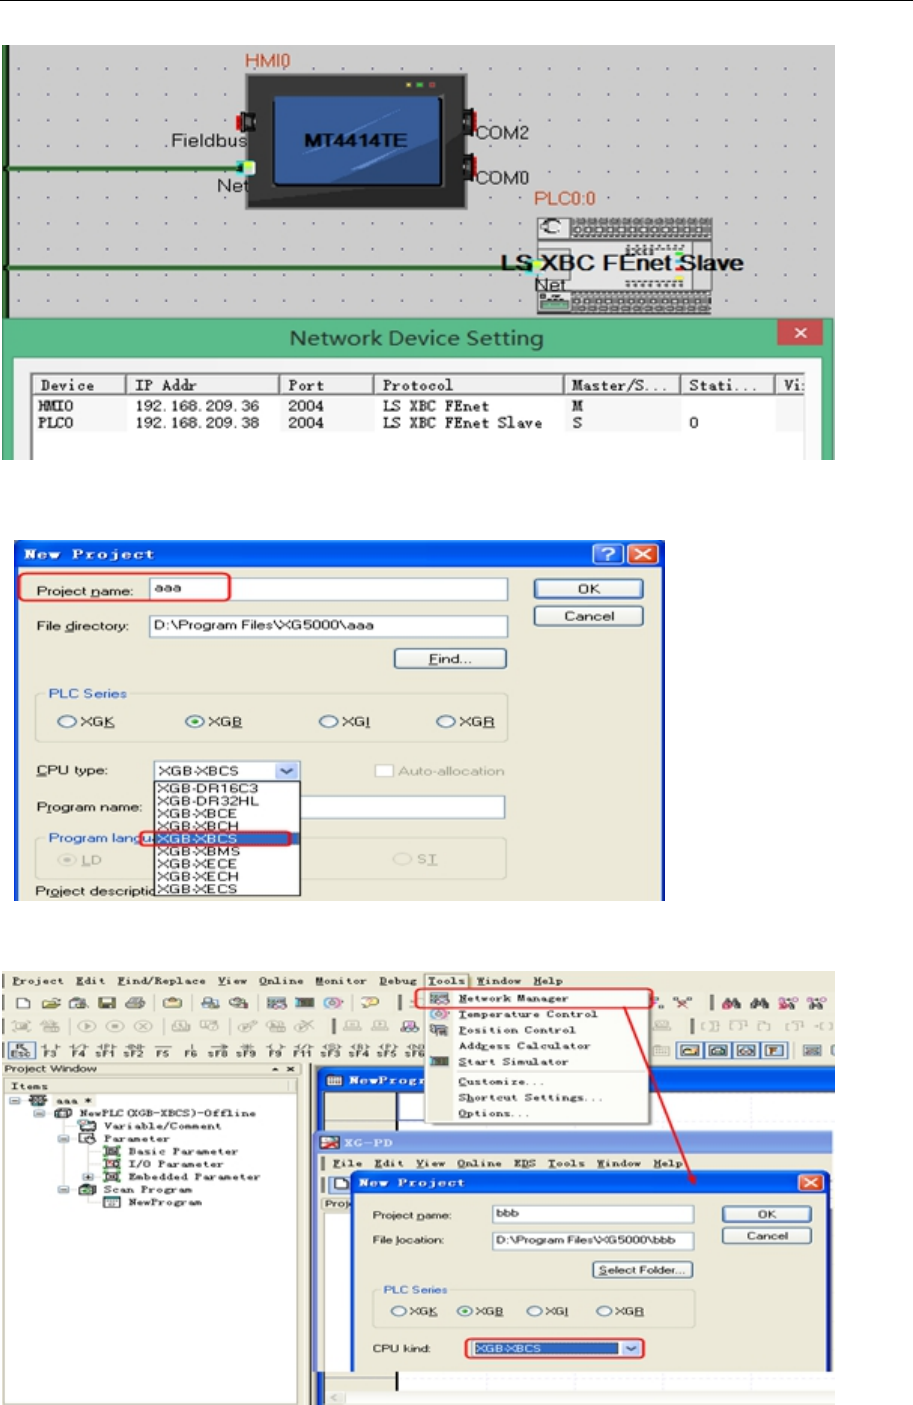This screenshot has width=913, height=1405.
Task: Click the File directory input field
Action: [x=328, y=626]
